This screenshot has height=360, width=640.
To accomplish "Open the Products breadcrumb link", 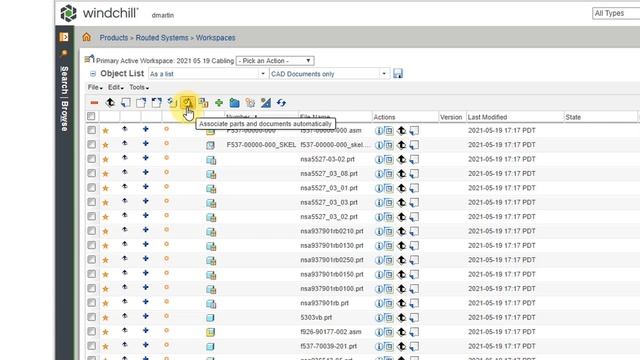I will click(114, 38).
